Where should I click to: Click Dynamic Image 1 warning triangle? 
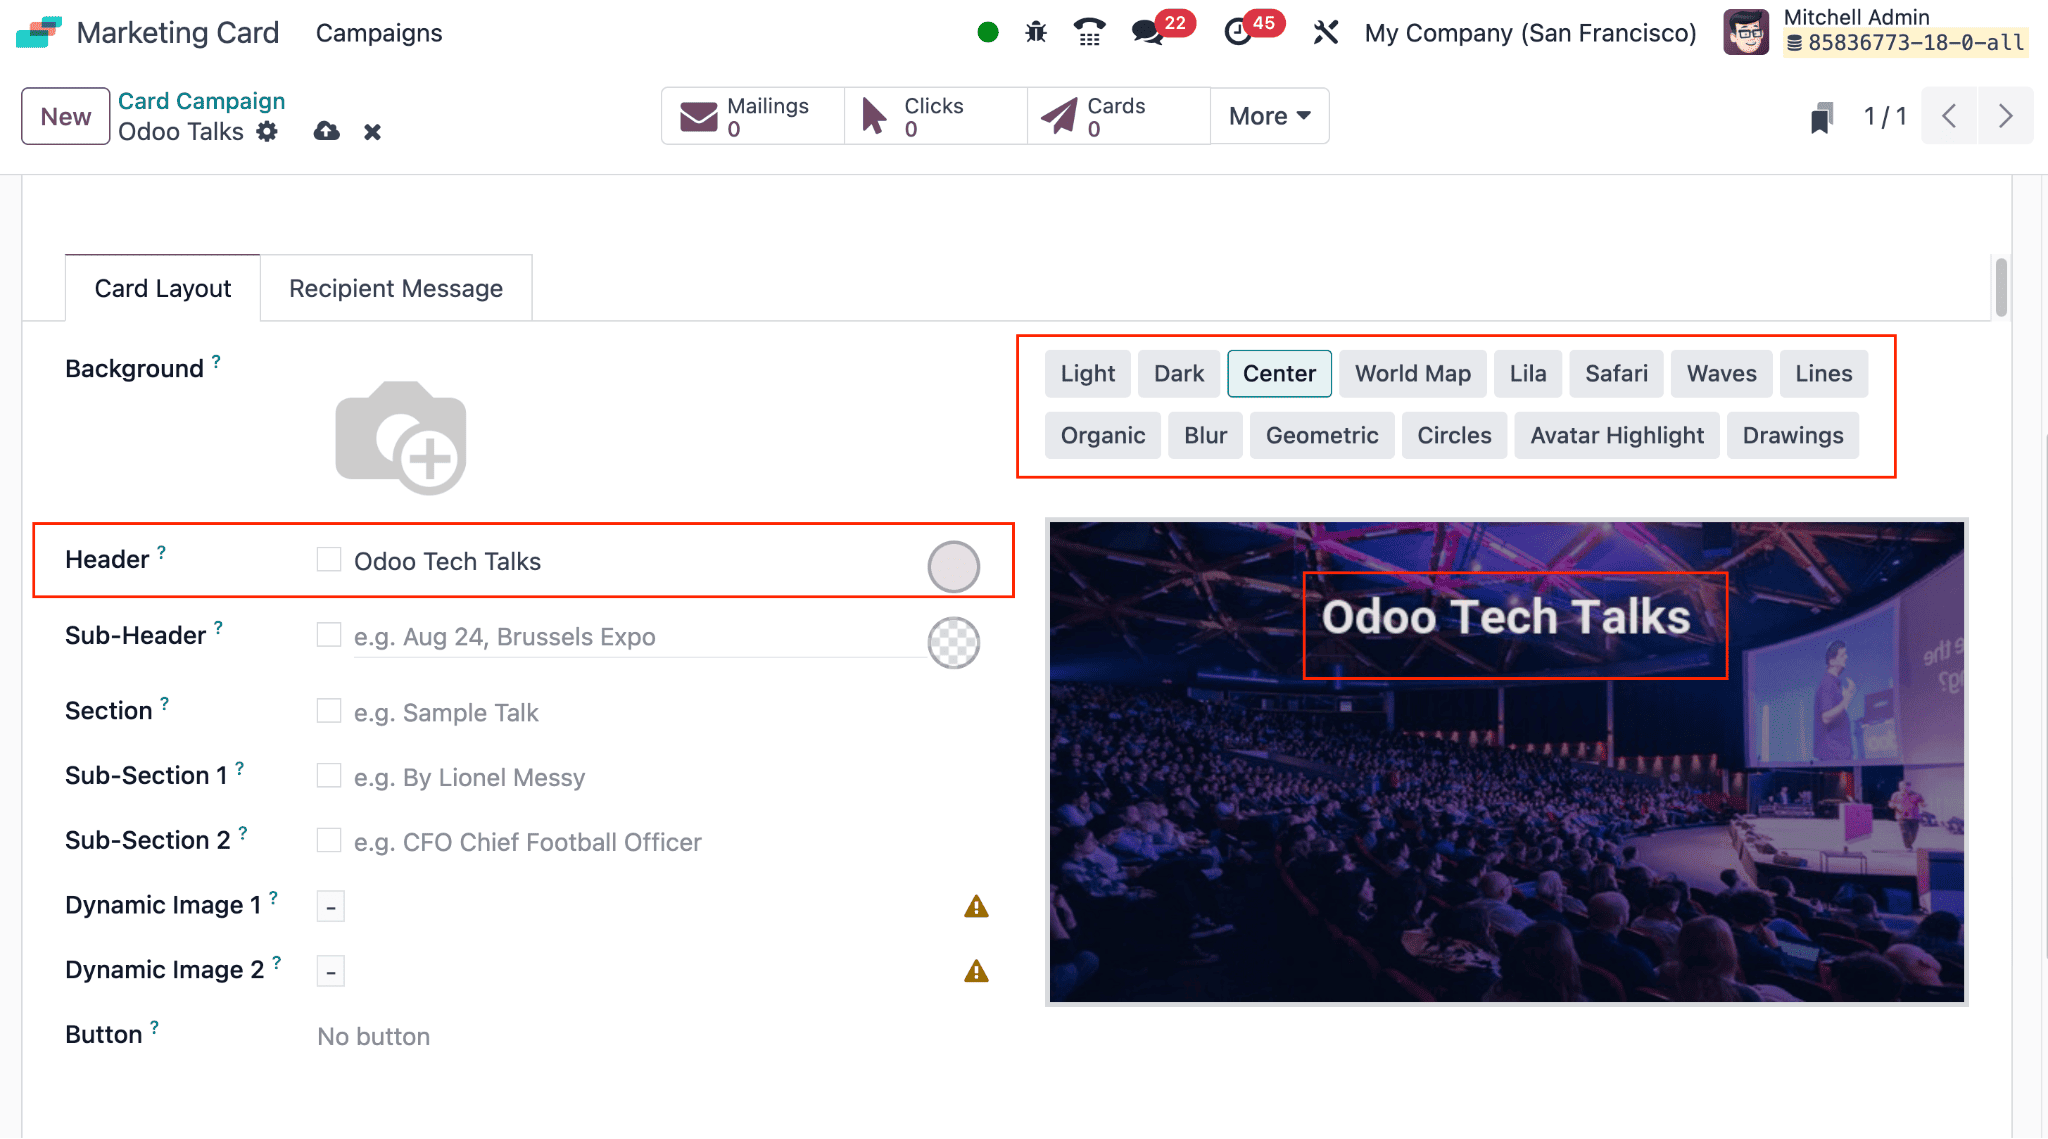[x=976, y=907]
